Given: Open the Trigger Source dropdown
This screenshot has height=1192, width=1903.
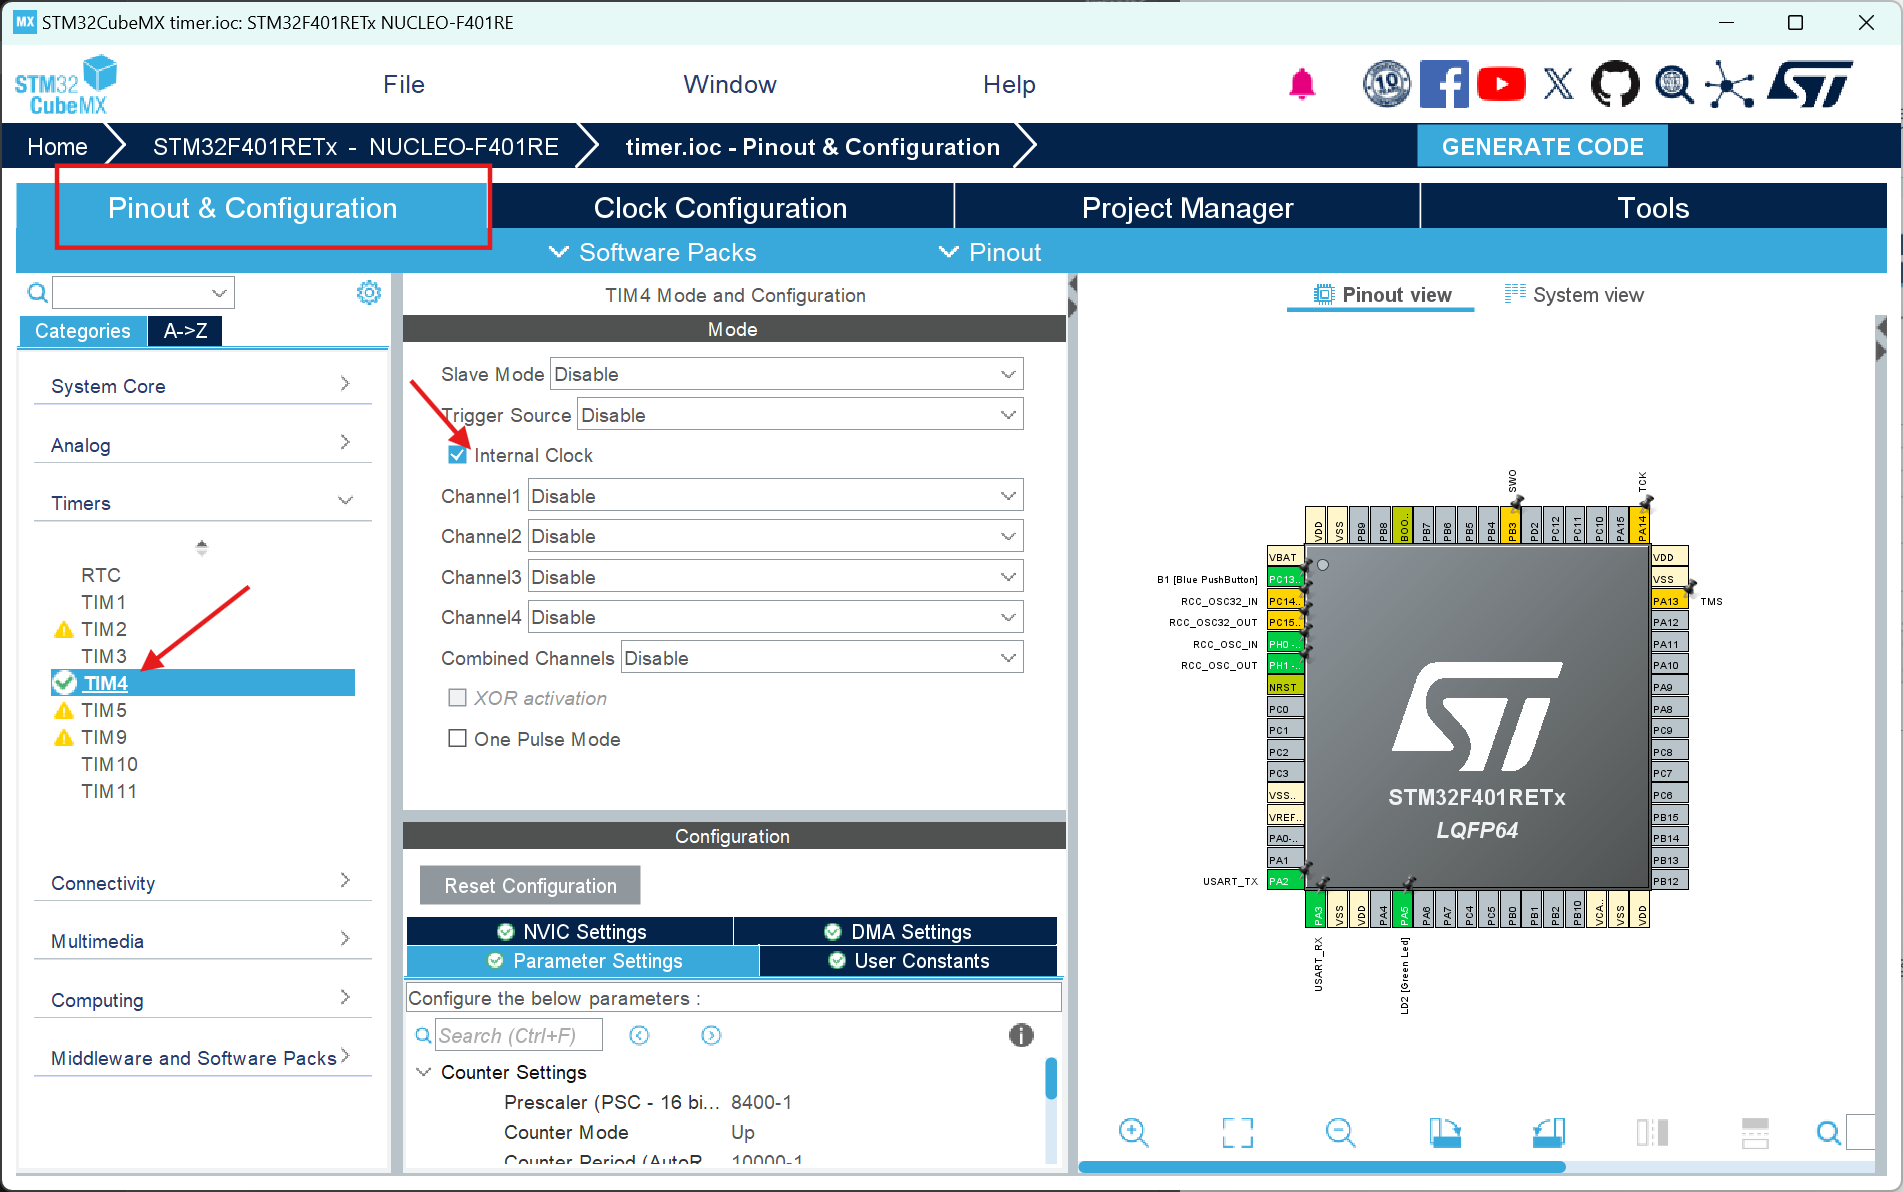Looking at the screenshot, I should pos(800,415).
